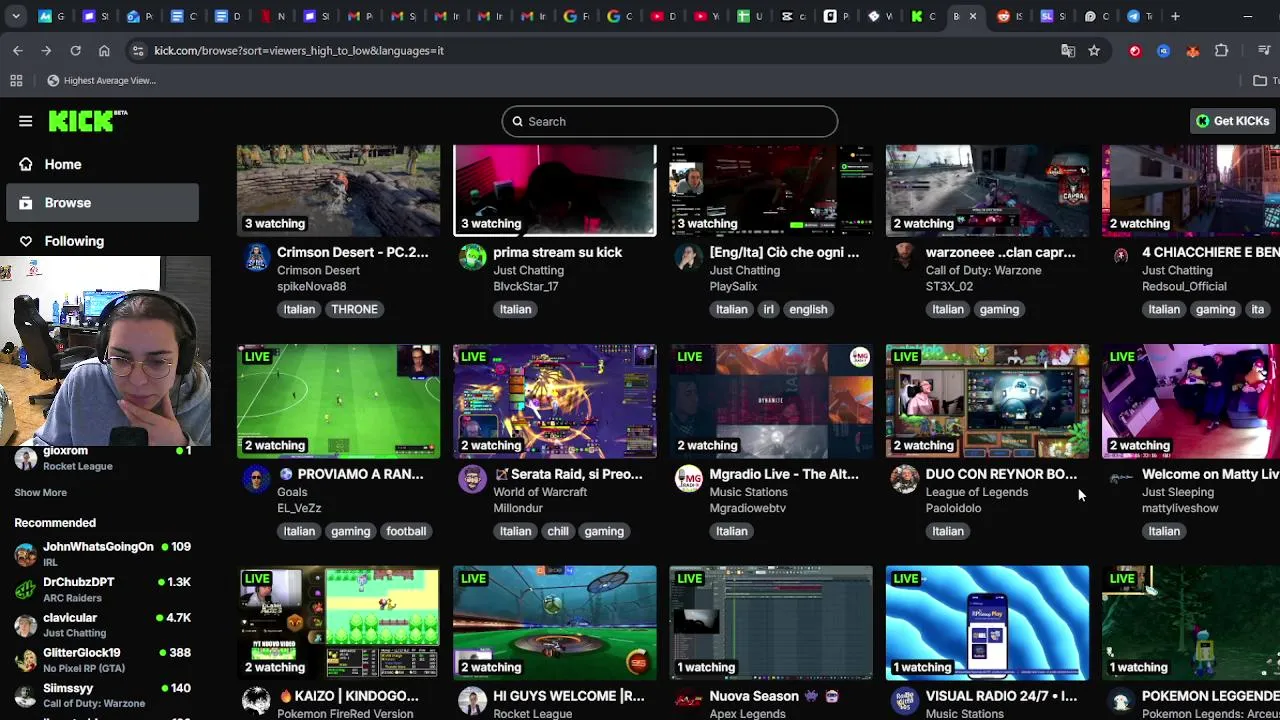Open GlitterGlock19 recommended channel
The image size is (1280, 720).
tap(103, 660)
